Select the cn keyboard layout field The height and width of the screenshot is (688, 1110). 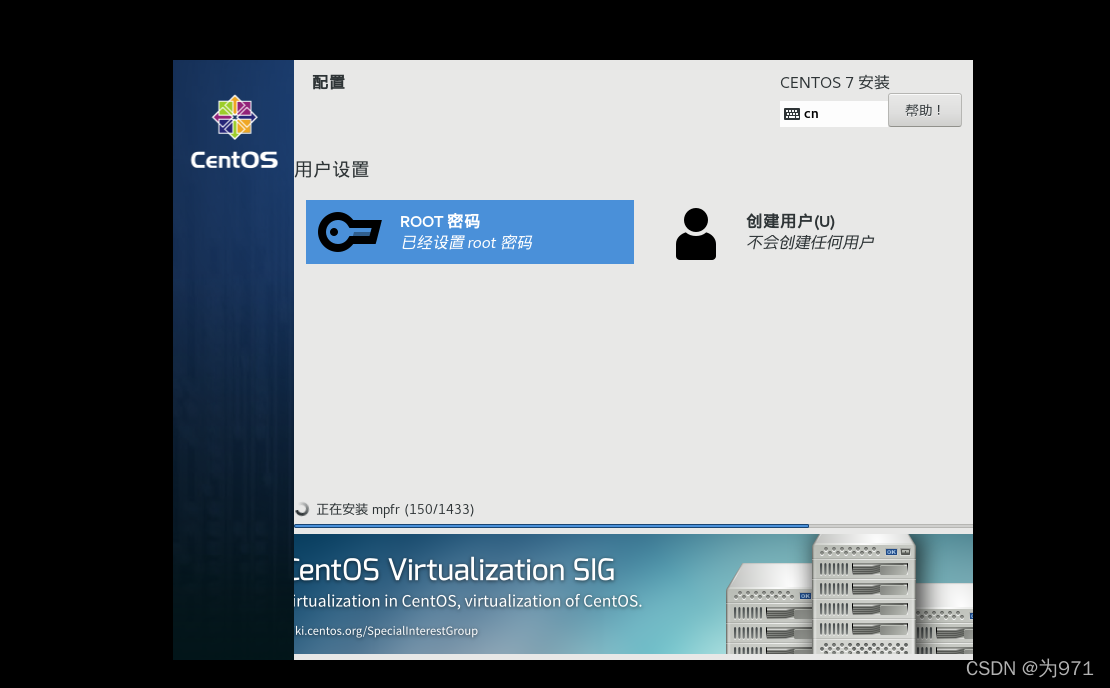tap(834, 114)
